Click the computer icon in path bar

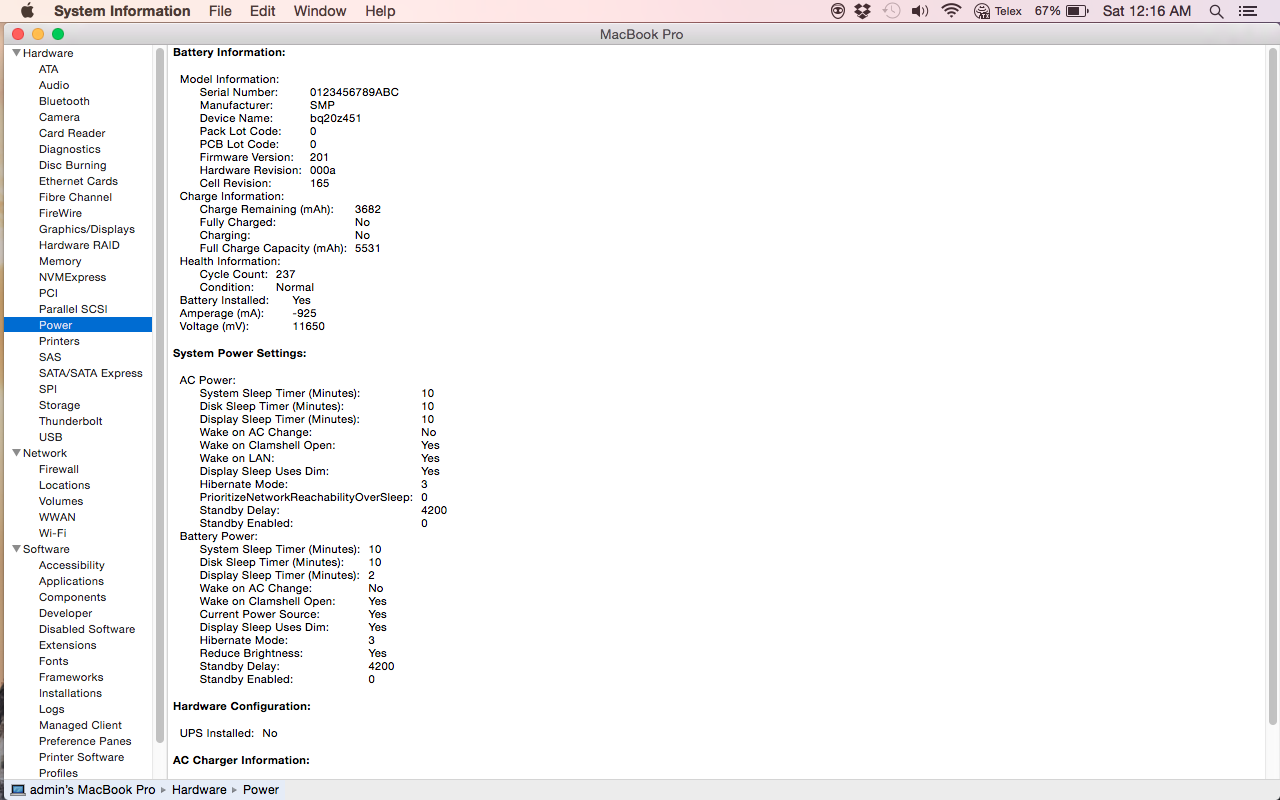[x=18, y=789]
